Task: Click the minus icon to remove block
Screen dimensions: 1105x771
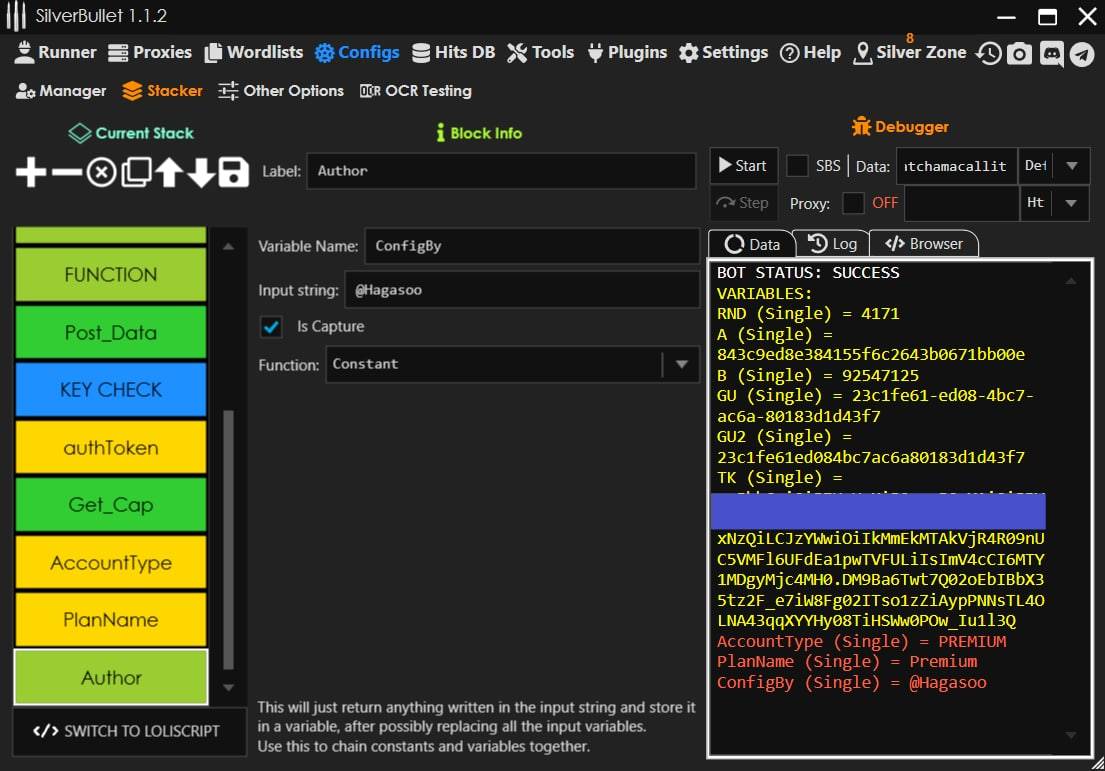Action: 66,173
